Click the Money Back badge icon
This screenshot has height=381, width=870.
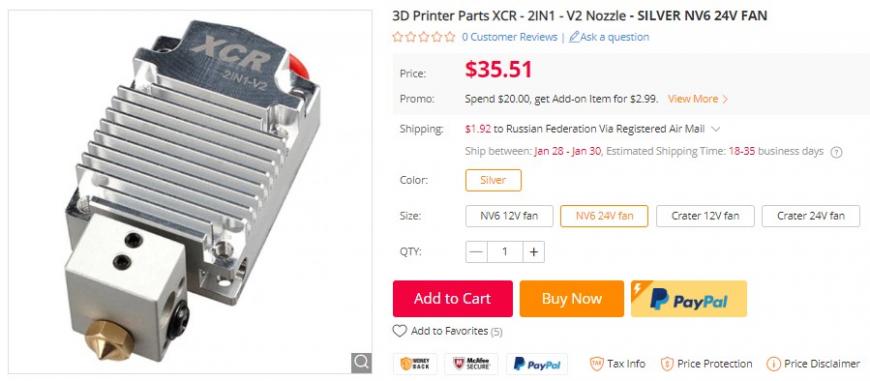pyautogui.click(x=415, y=364)
